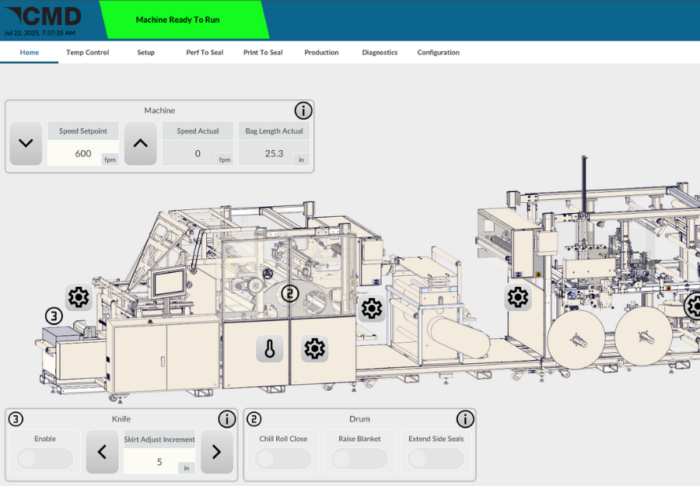Open the Print To Seal tab

pos(263,52)
